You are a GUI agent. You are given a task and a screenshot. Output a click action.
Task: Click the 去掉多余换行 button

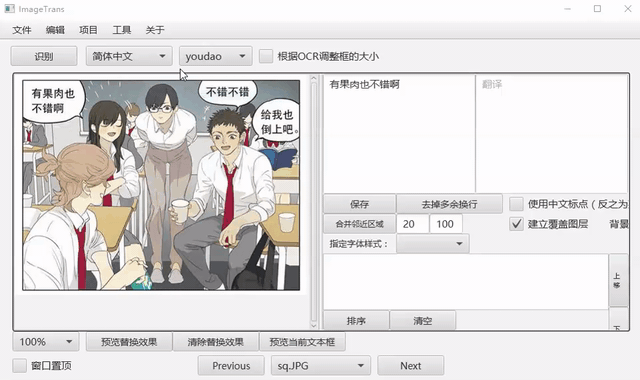point(449,204)
